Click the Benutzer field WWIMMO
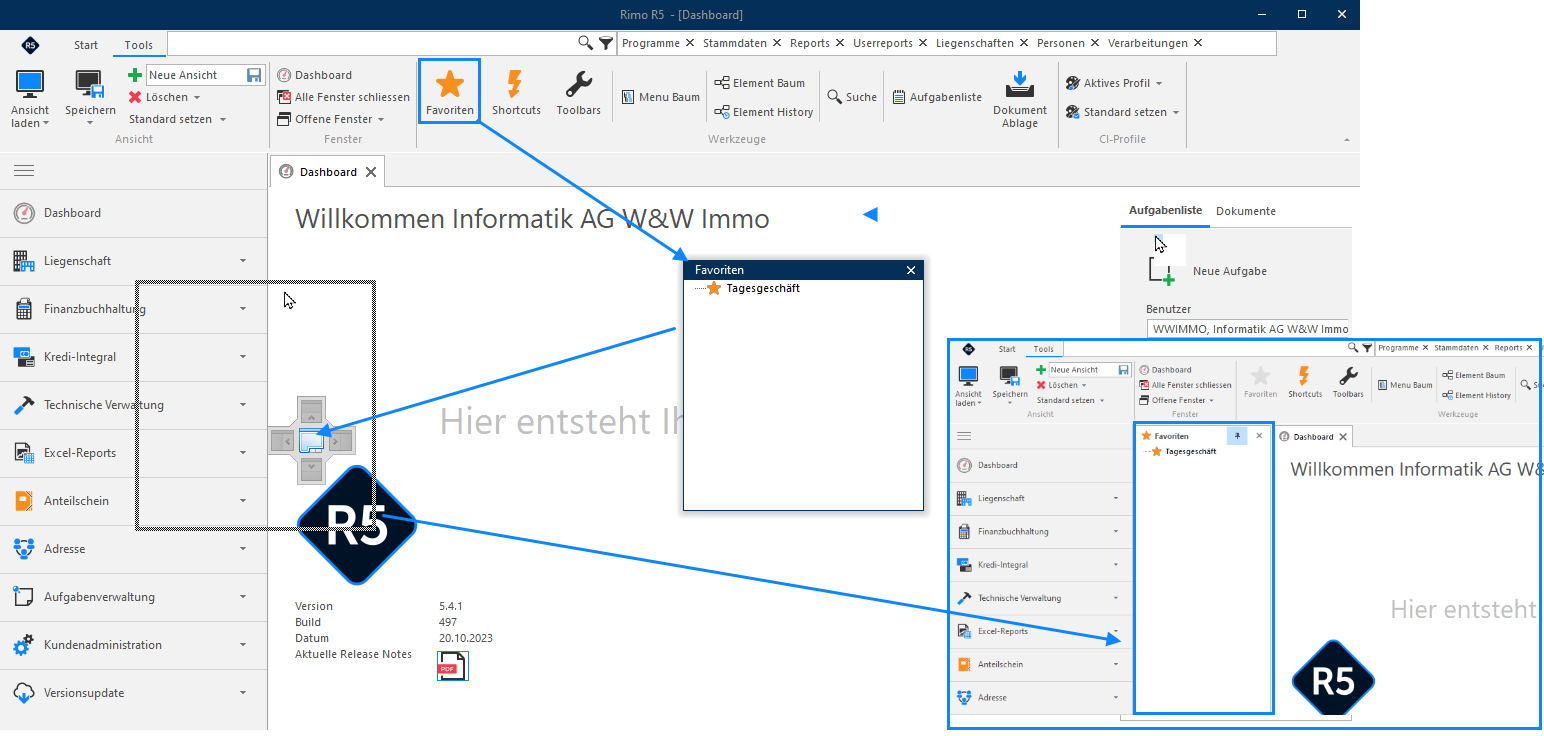 tap(1247, 329)
